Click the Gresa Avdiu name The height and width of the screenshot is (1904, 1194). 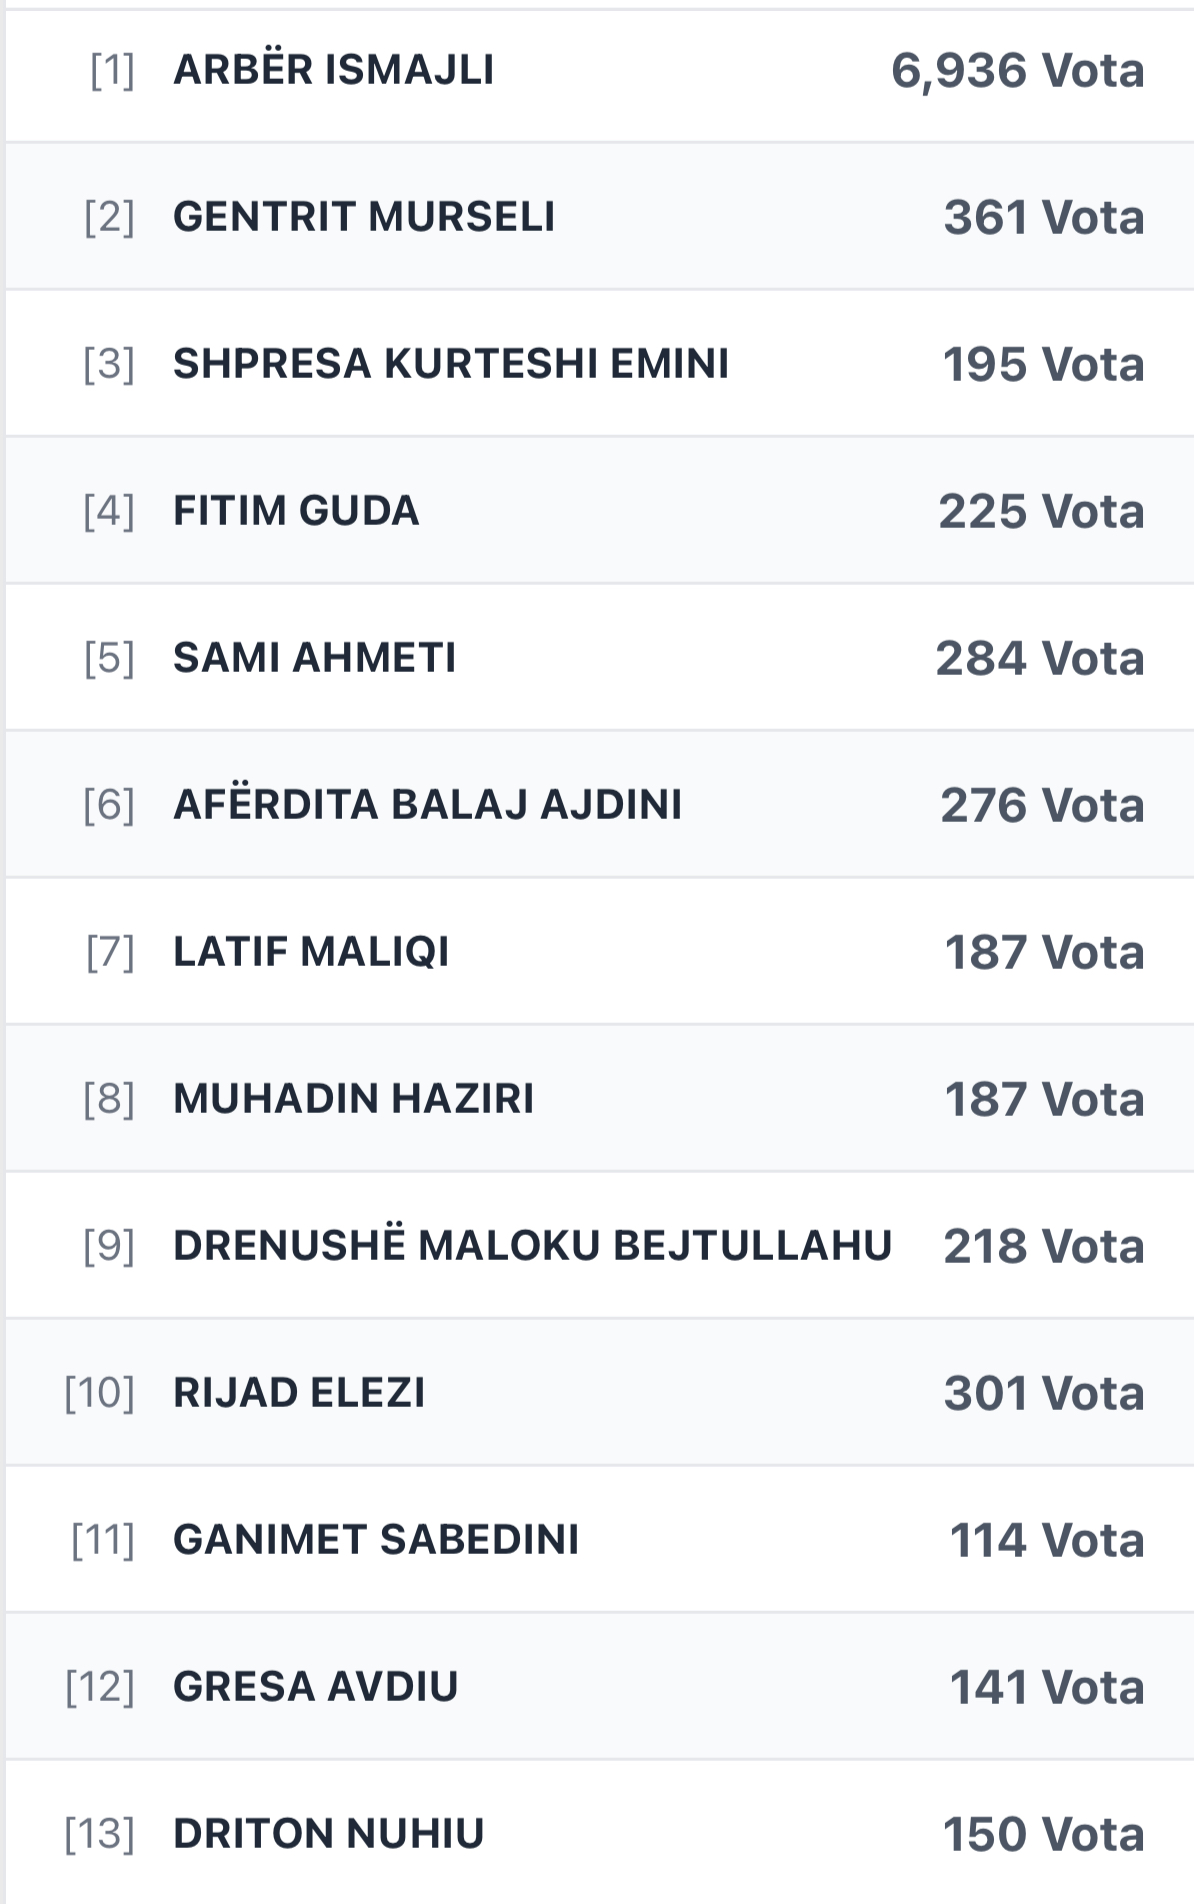(315, 1687)
